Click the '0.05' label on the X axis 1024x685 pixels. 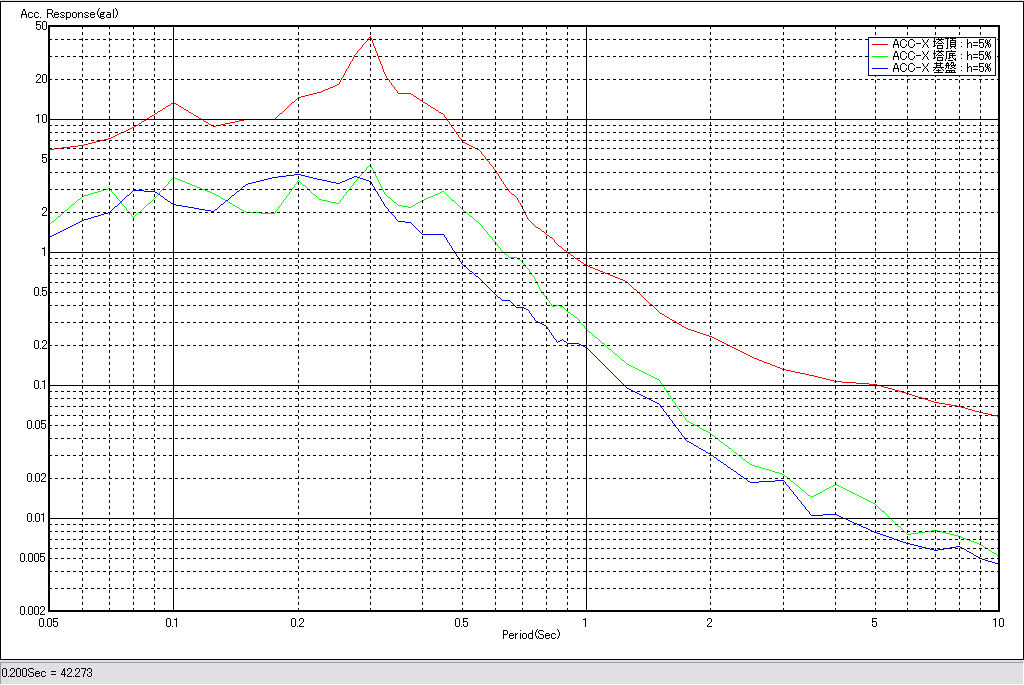coord(48,622)
